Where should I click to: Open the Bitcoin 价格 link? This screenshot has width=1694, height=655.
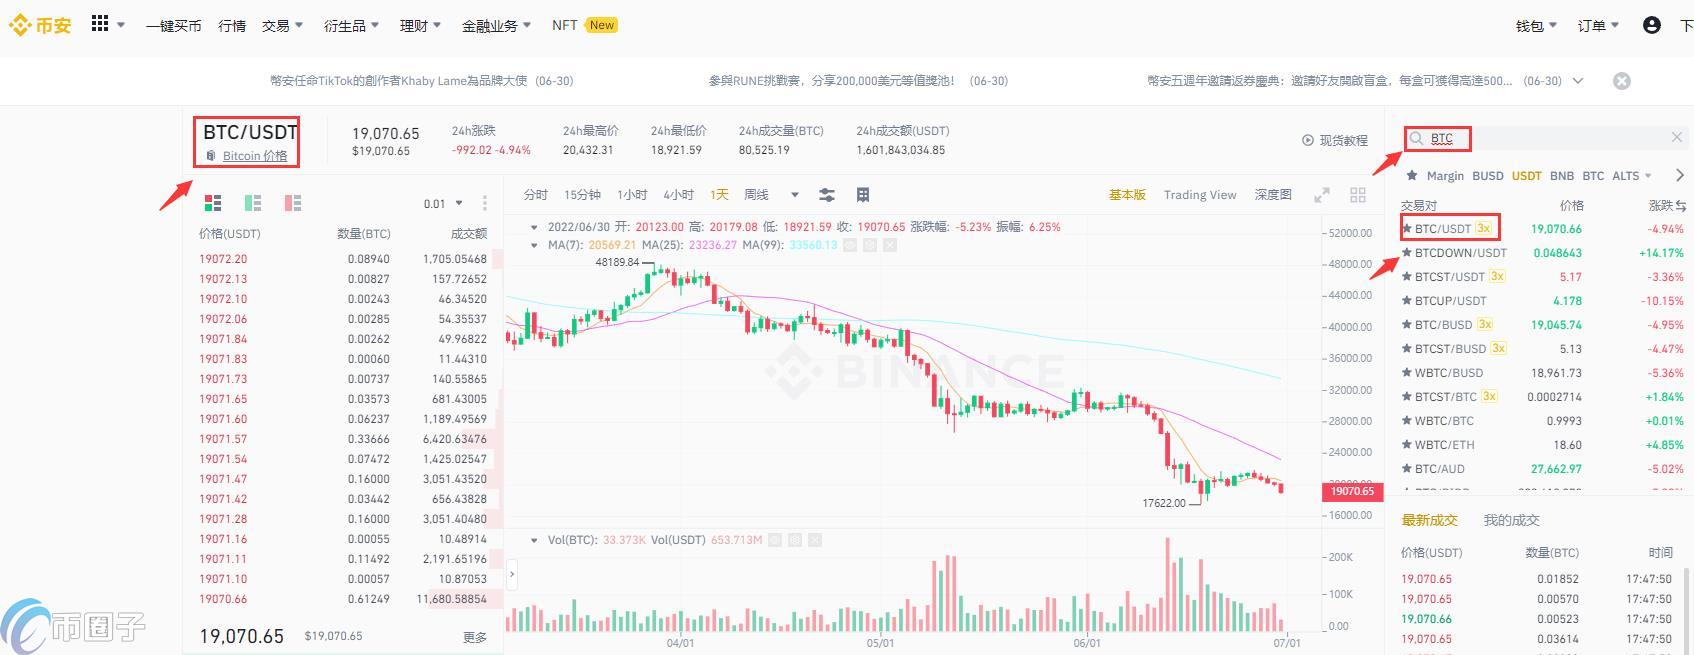254,156
